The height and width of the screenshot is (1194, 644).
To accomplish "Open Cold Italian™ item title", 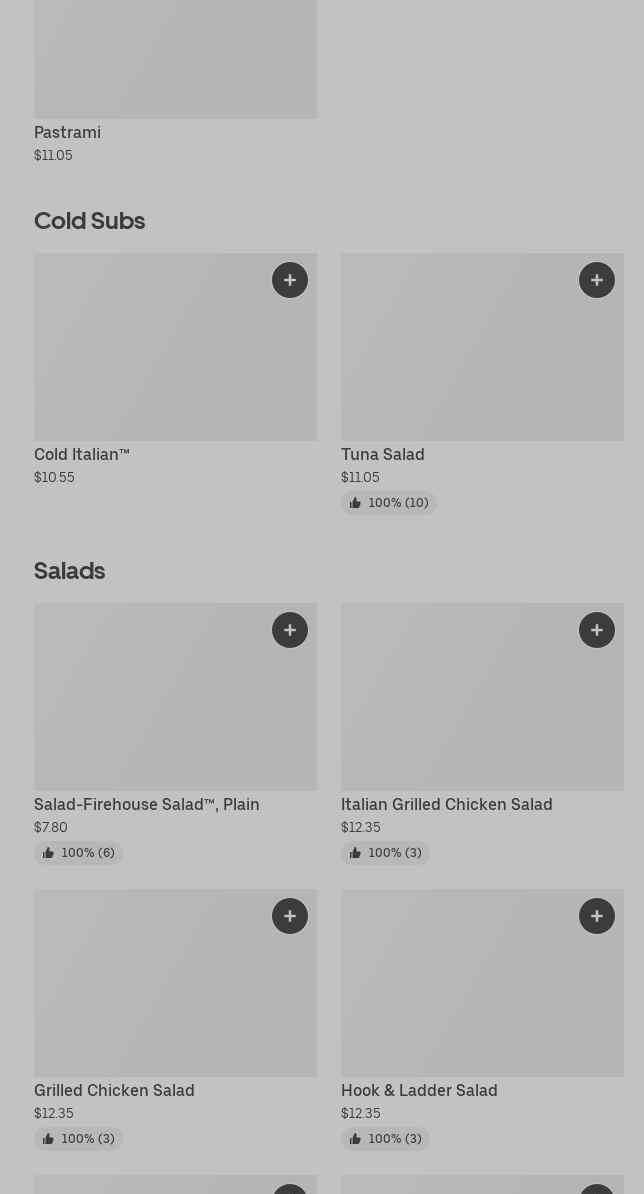I will coord(82,454).
